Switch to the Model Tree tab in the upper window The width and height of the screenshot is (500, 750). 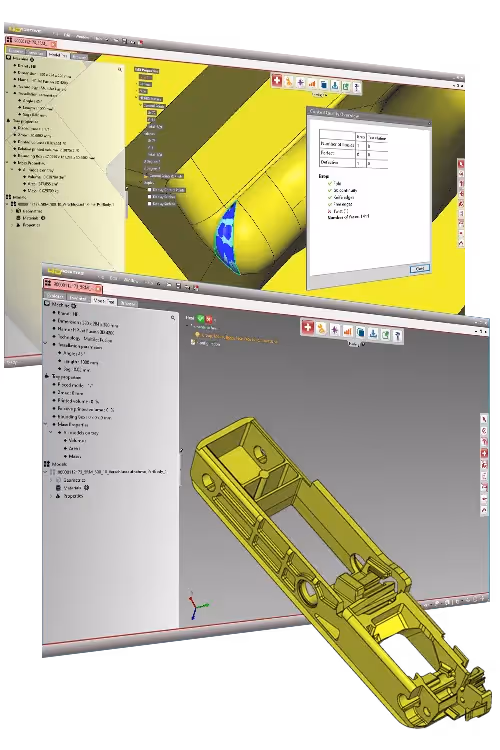tap(58, 55)
